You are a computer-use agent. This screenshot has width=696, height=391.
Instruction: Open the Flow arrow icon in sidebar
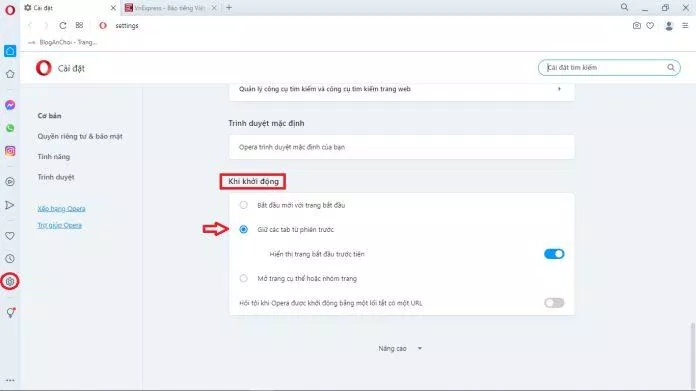tap(10, 205)
